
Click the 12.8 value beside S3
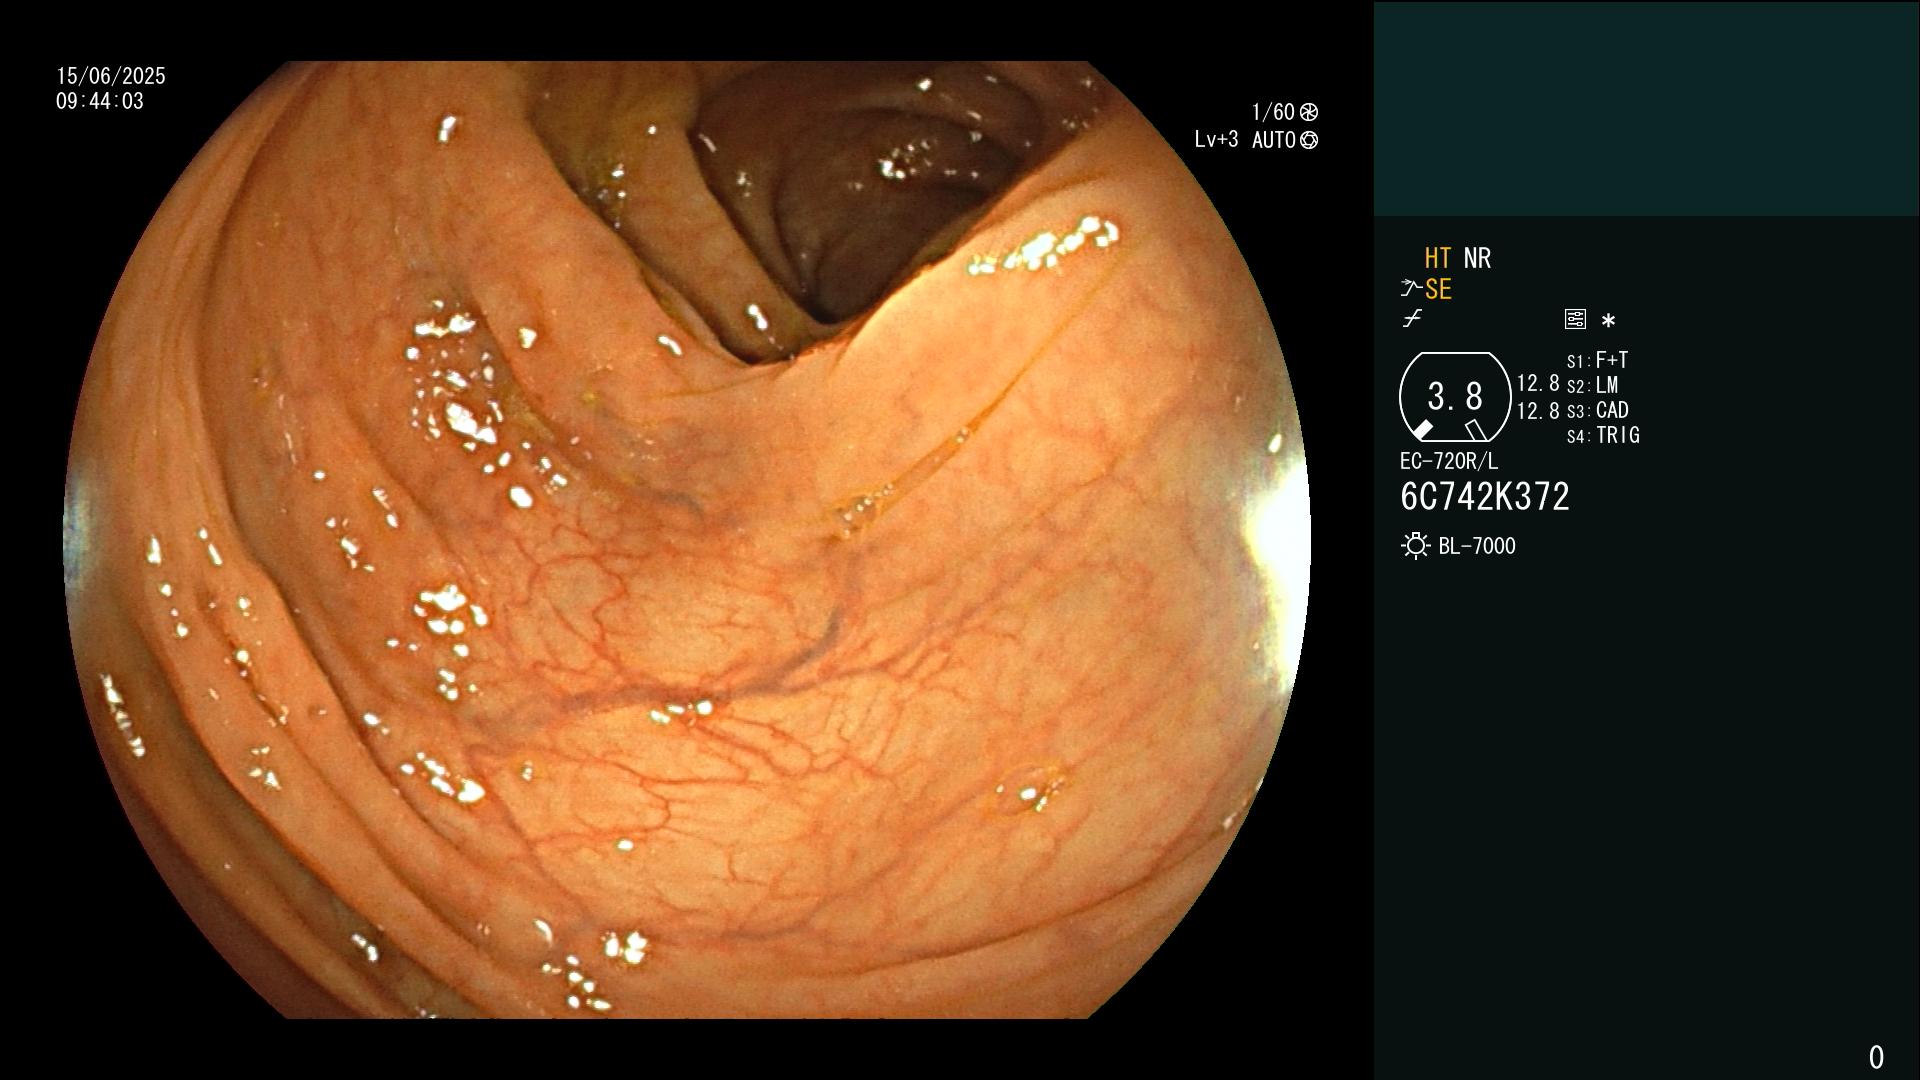(1538, 410)
